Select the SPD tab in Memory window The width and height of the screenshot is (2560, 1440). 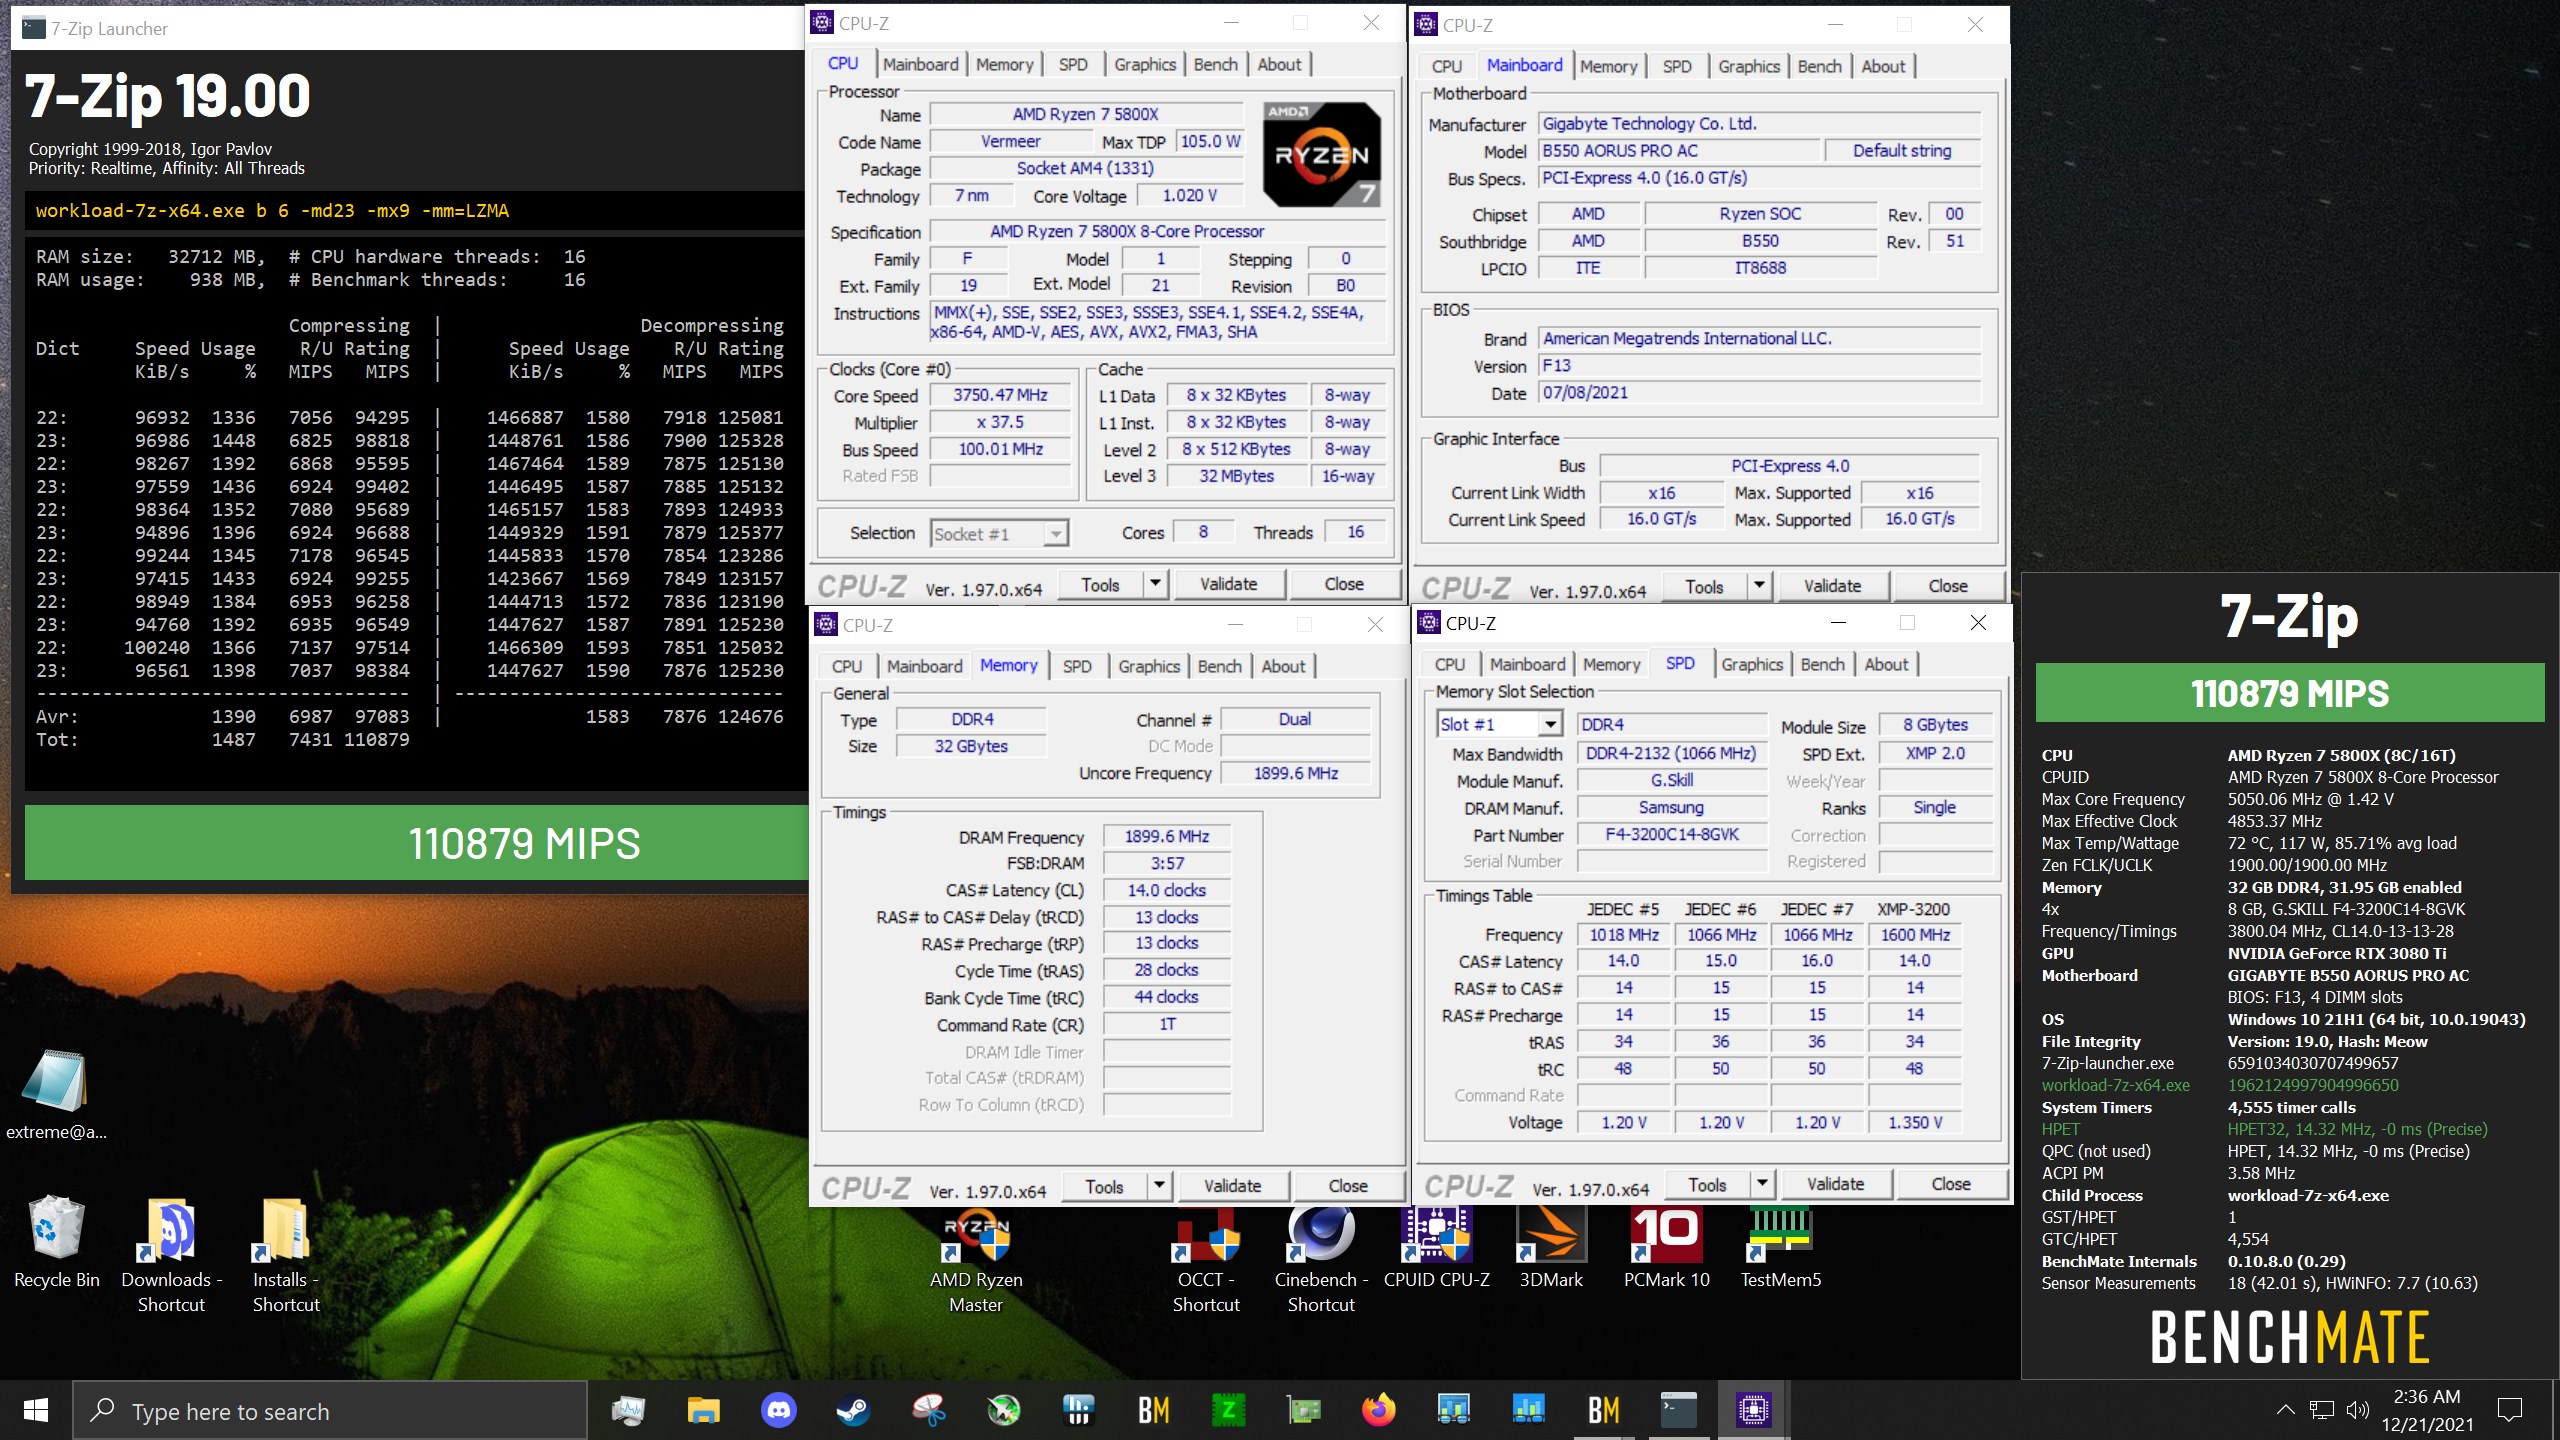1077,667
